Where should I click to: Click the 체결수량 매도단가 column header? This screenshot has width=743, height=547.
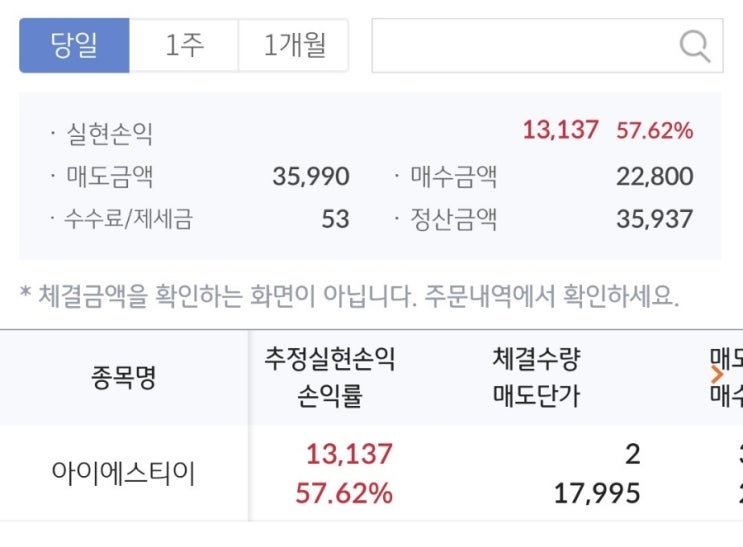click(x=536, y=378)
